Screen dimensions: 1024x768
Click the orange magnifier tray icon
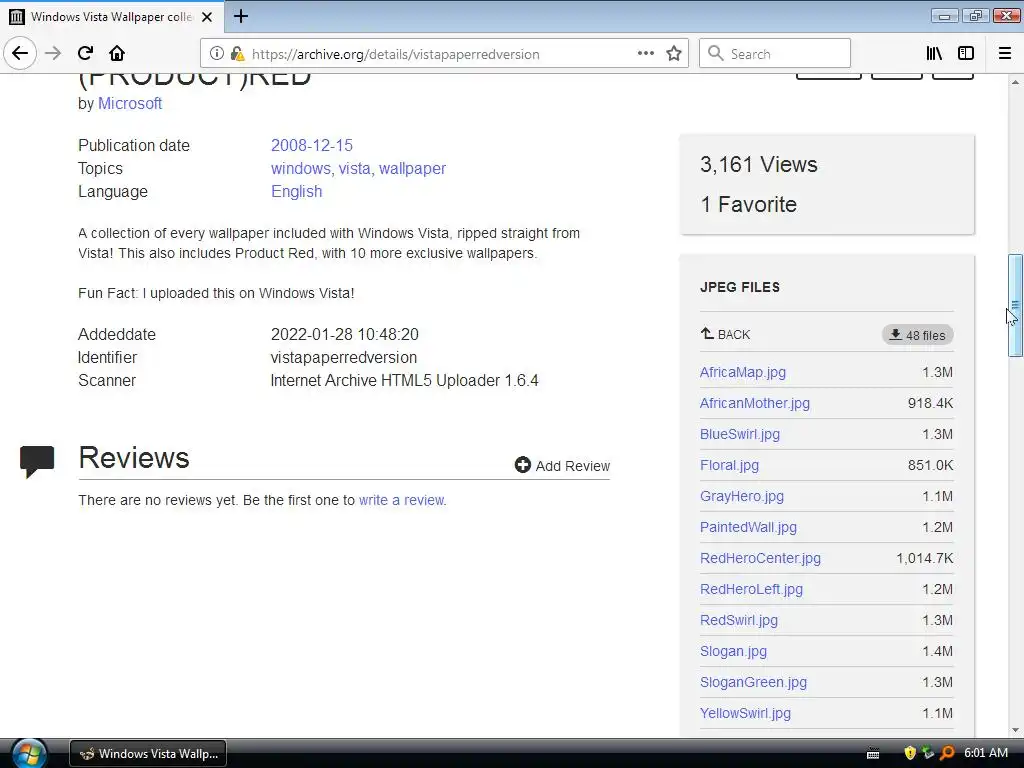(x=947, y=753)
